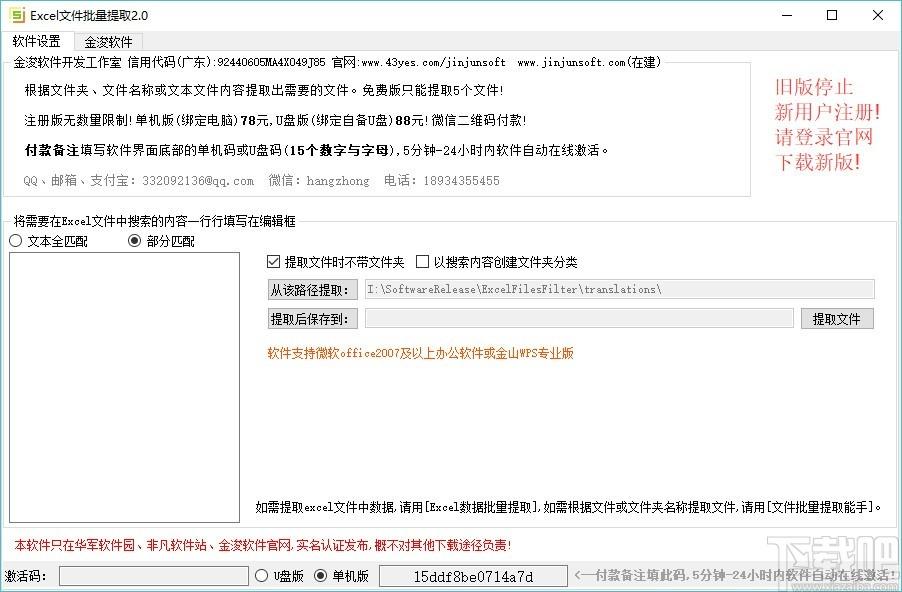Click the empty save destination field
The width and height of the screenshot is (902, 592).
click(x=579, y=319)
